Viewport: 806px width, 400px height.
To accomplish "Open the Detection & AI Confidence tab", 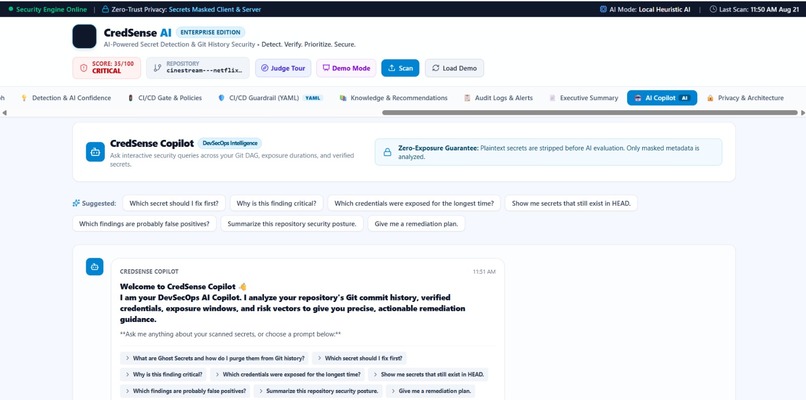I will tap(66, 98).
